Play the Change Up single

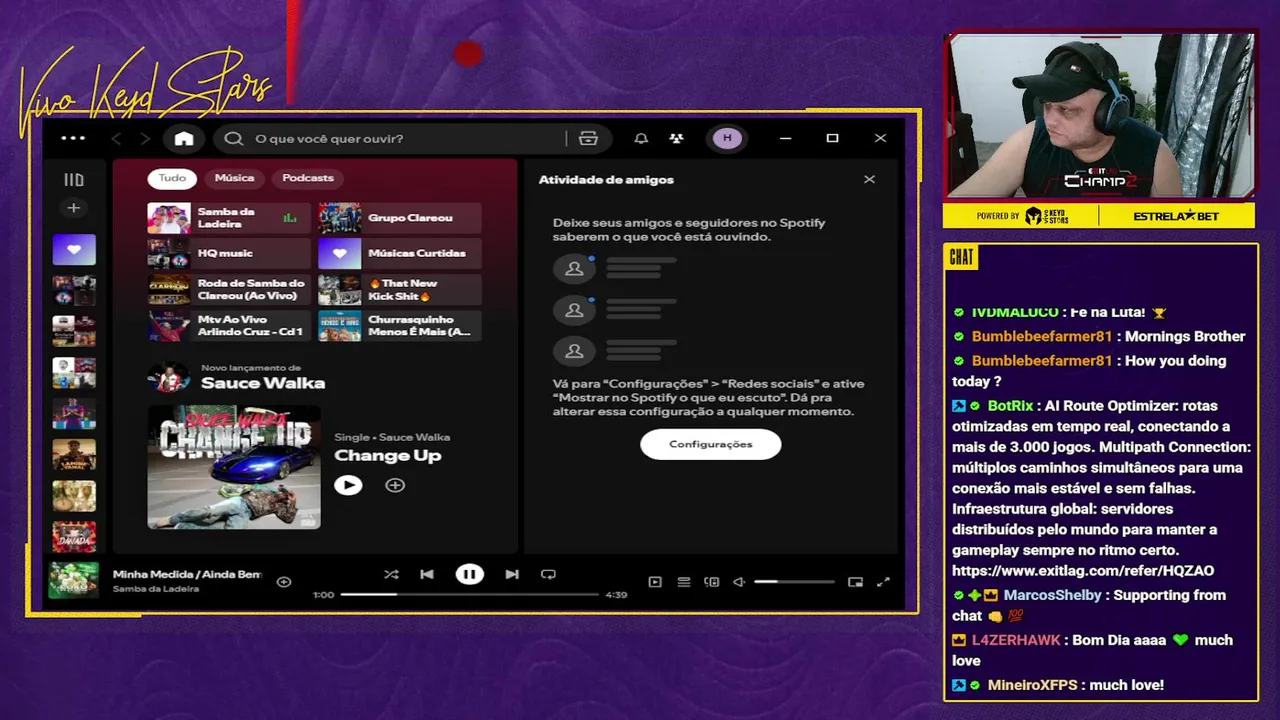[348, 485]
